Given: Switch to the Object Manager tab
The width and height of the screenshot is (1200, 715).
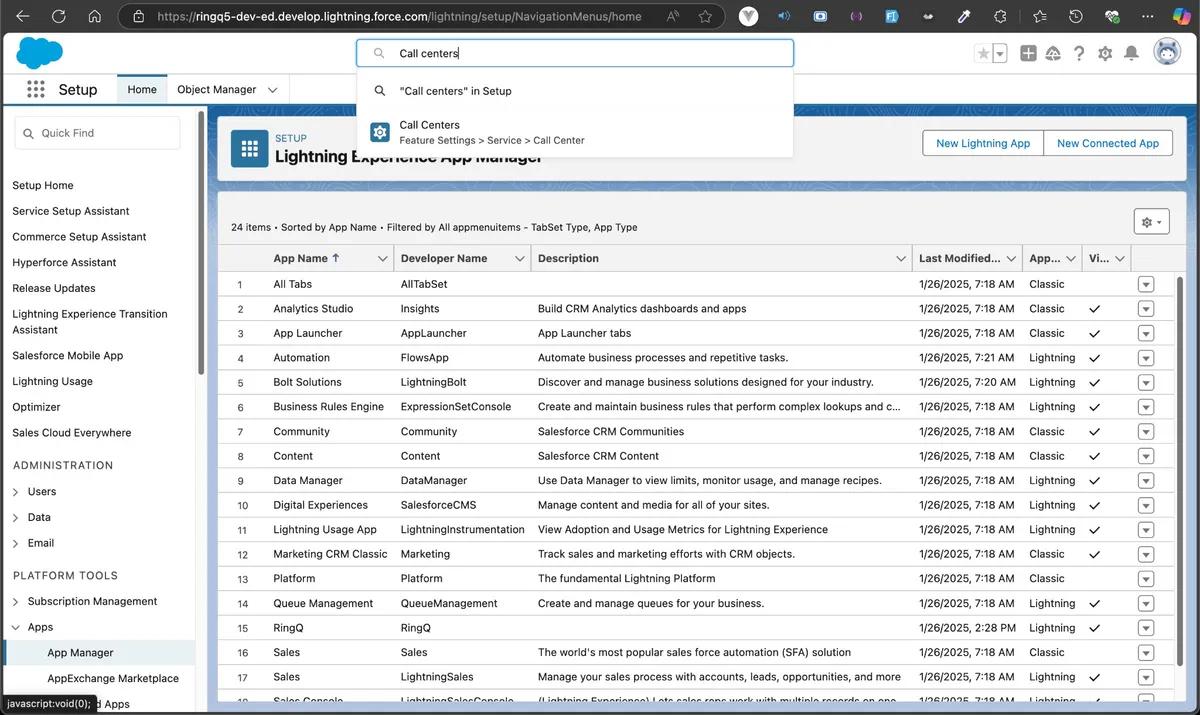Looking at the screenshot, I should (217, 89).
